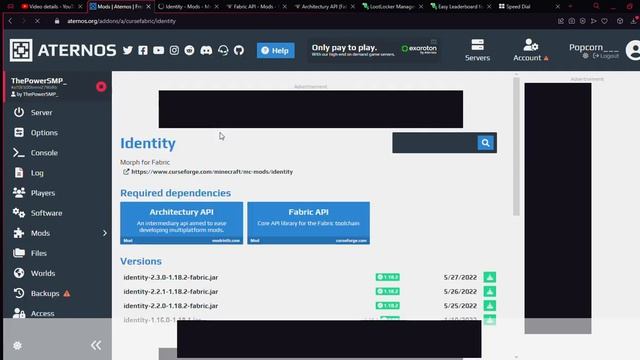Open Account in top navigation
The height and width of the screenshot is (360, 640).
(x=530, y=50)
